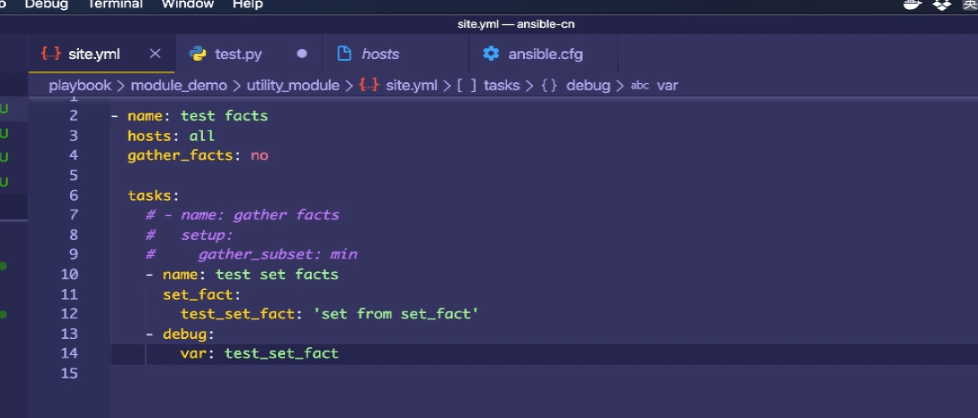Screen dimensions: 978x418
Task: Open the Terminal menu
Action: pos(115,4)
